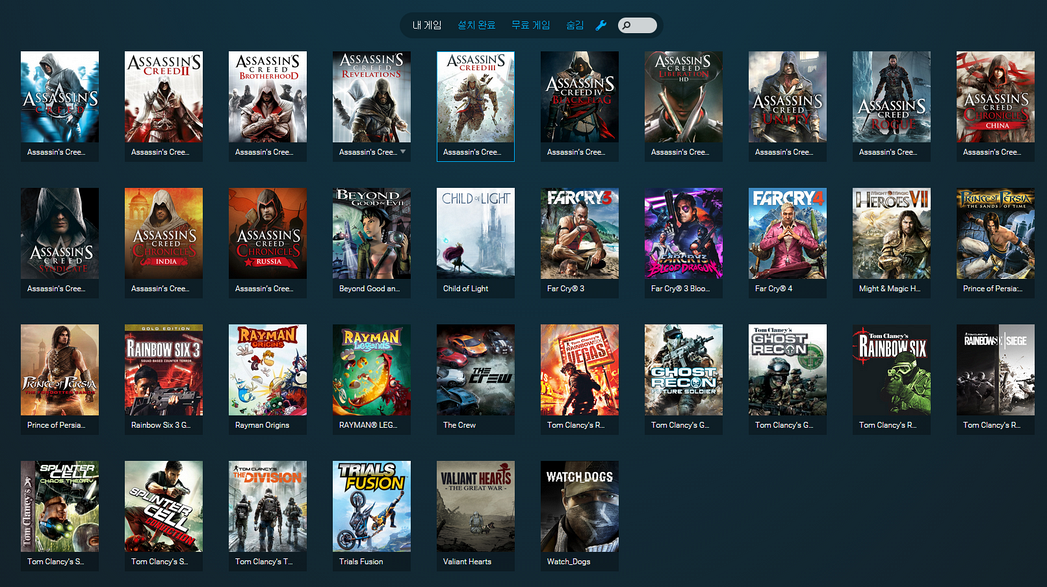Open the Assassin's Creed Rogue cover

click(891, 97)
